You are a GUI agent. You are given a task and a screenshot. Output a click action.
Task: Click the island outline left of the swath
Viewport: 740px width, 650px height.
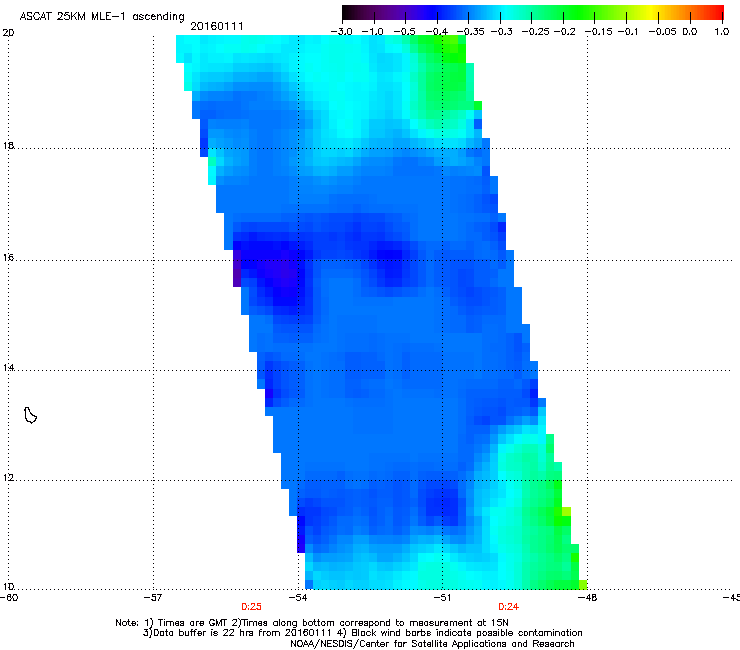pos(30,415)
